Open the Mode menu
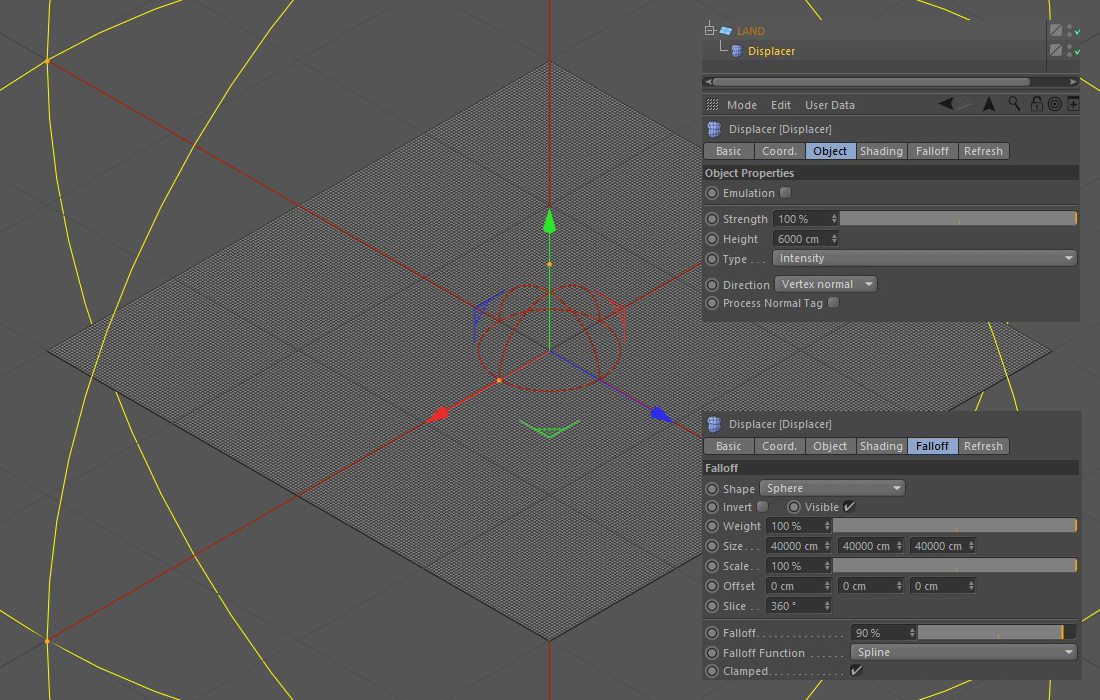 pyautogui.click(x=741, y=105)
